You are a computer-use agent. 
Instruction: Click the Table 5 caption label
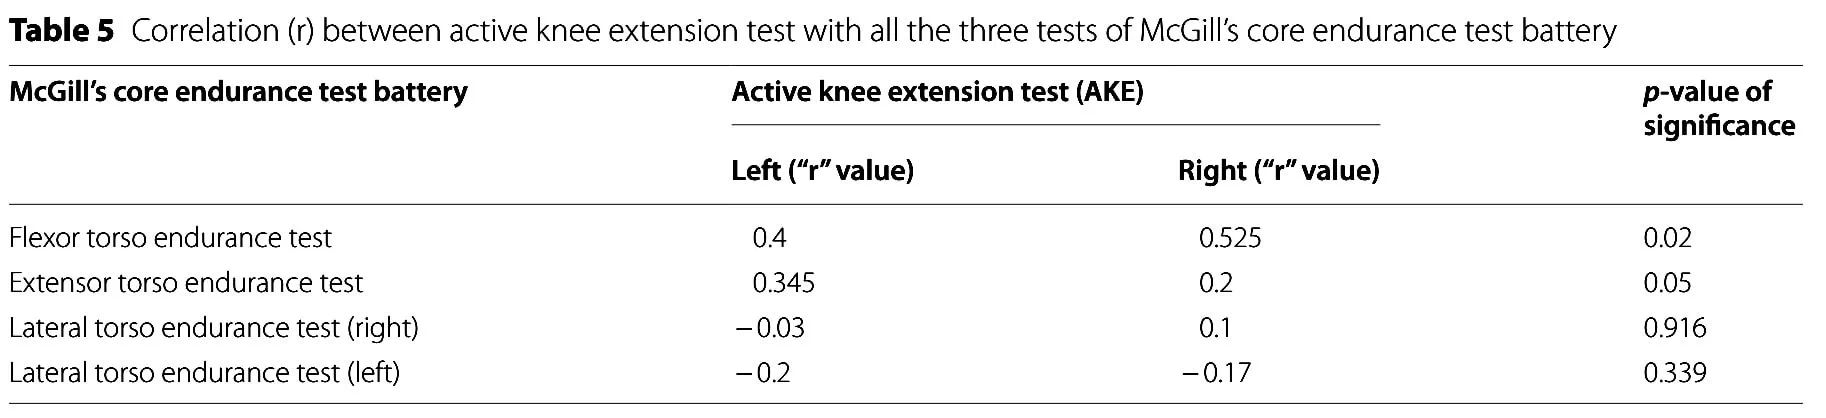point(61,31)
